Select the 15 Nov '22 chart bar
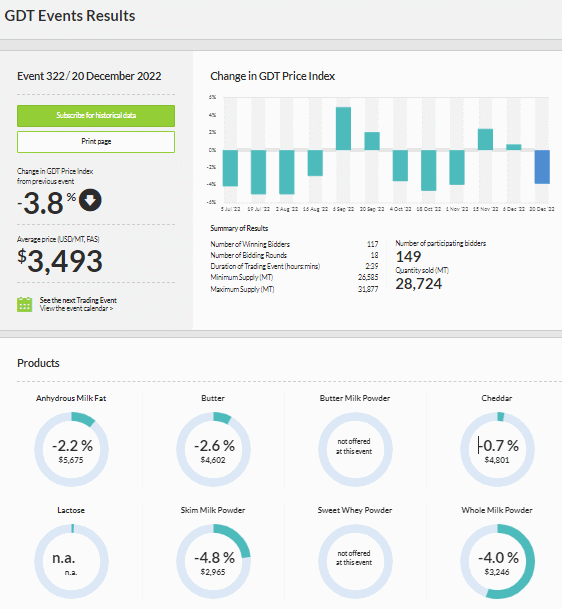 click(485, 139)
